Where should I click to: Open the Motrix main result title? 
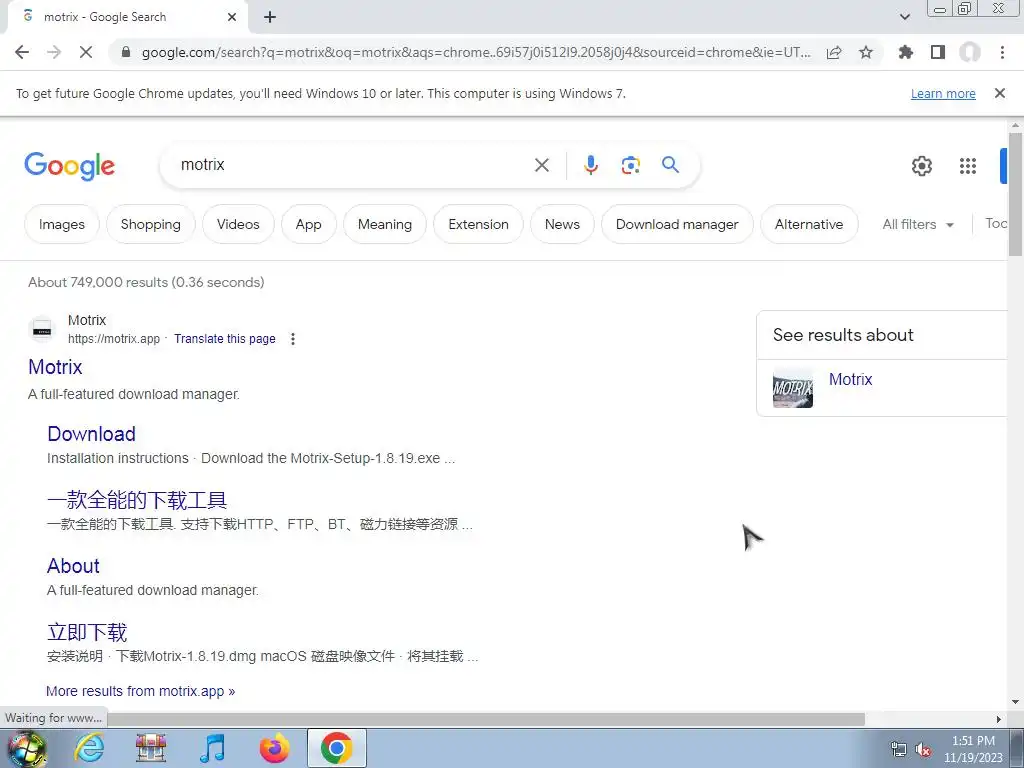point(55,367)
